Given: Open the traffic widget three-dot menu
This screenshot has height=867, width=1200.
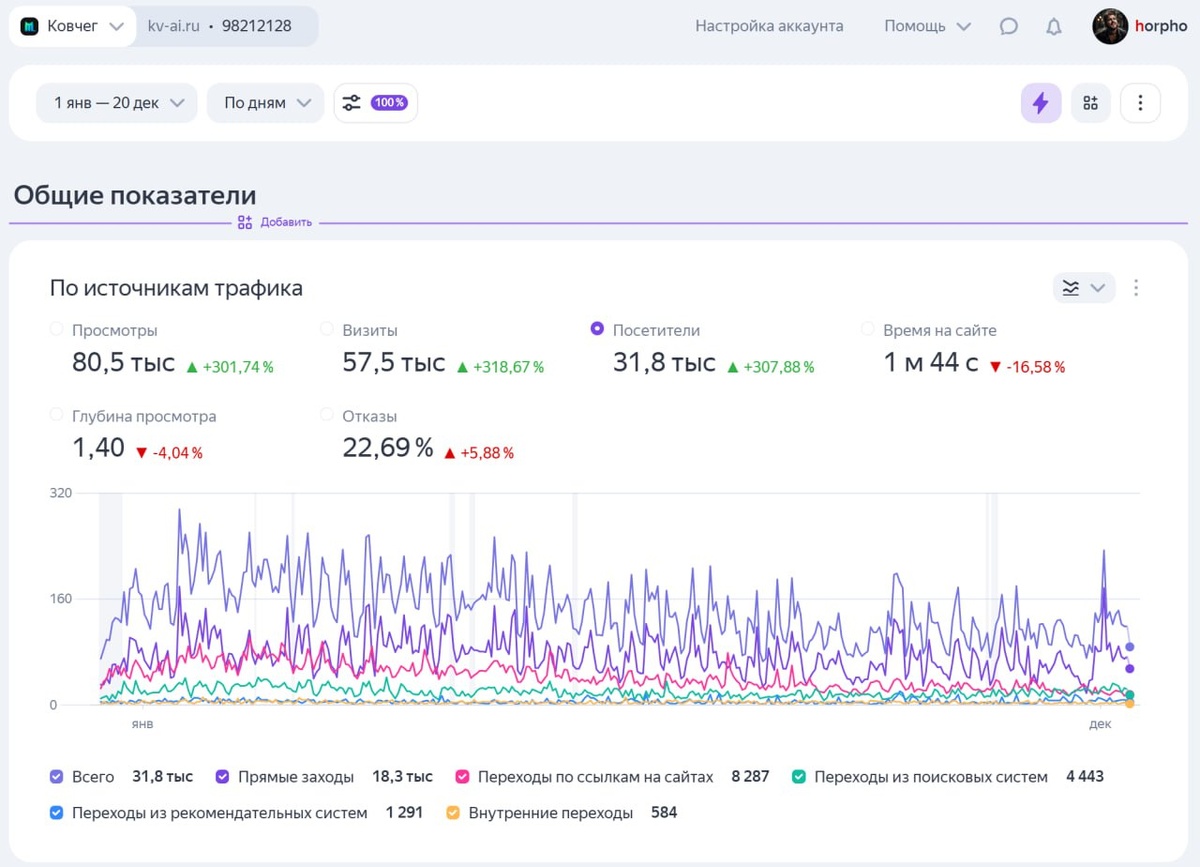Looking at the screenshot, I should point(1136,288).
